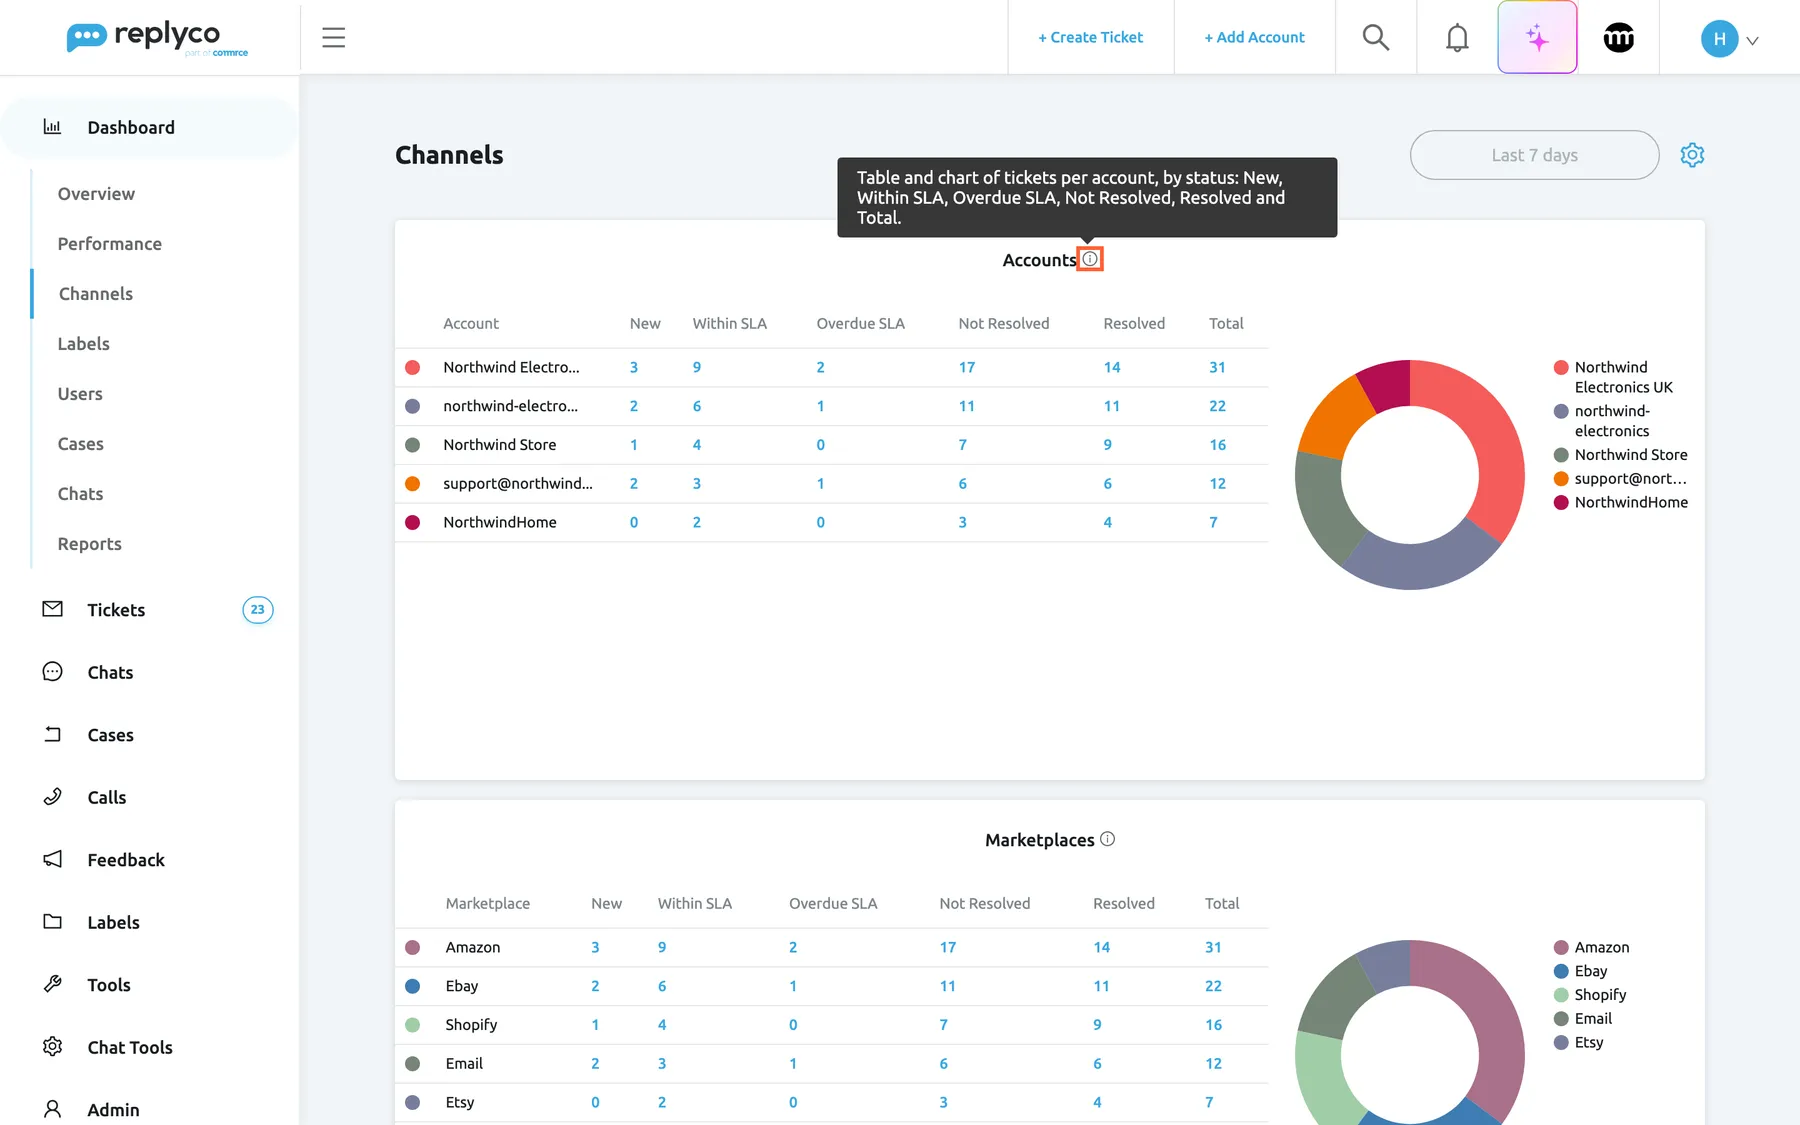This screenshot has height=1125, width=1800.
Task: Click NorthwindHome resolved value 4
Action: click(1107, 522)
